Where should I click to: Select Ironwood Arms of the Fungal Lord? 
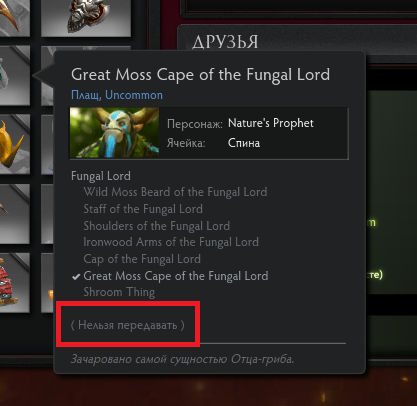pos(171,242)
